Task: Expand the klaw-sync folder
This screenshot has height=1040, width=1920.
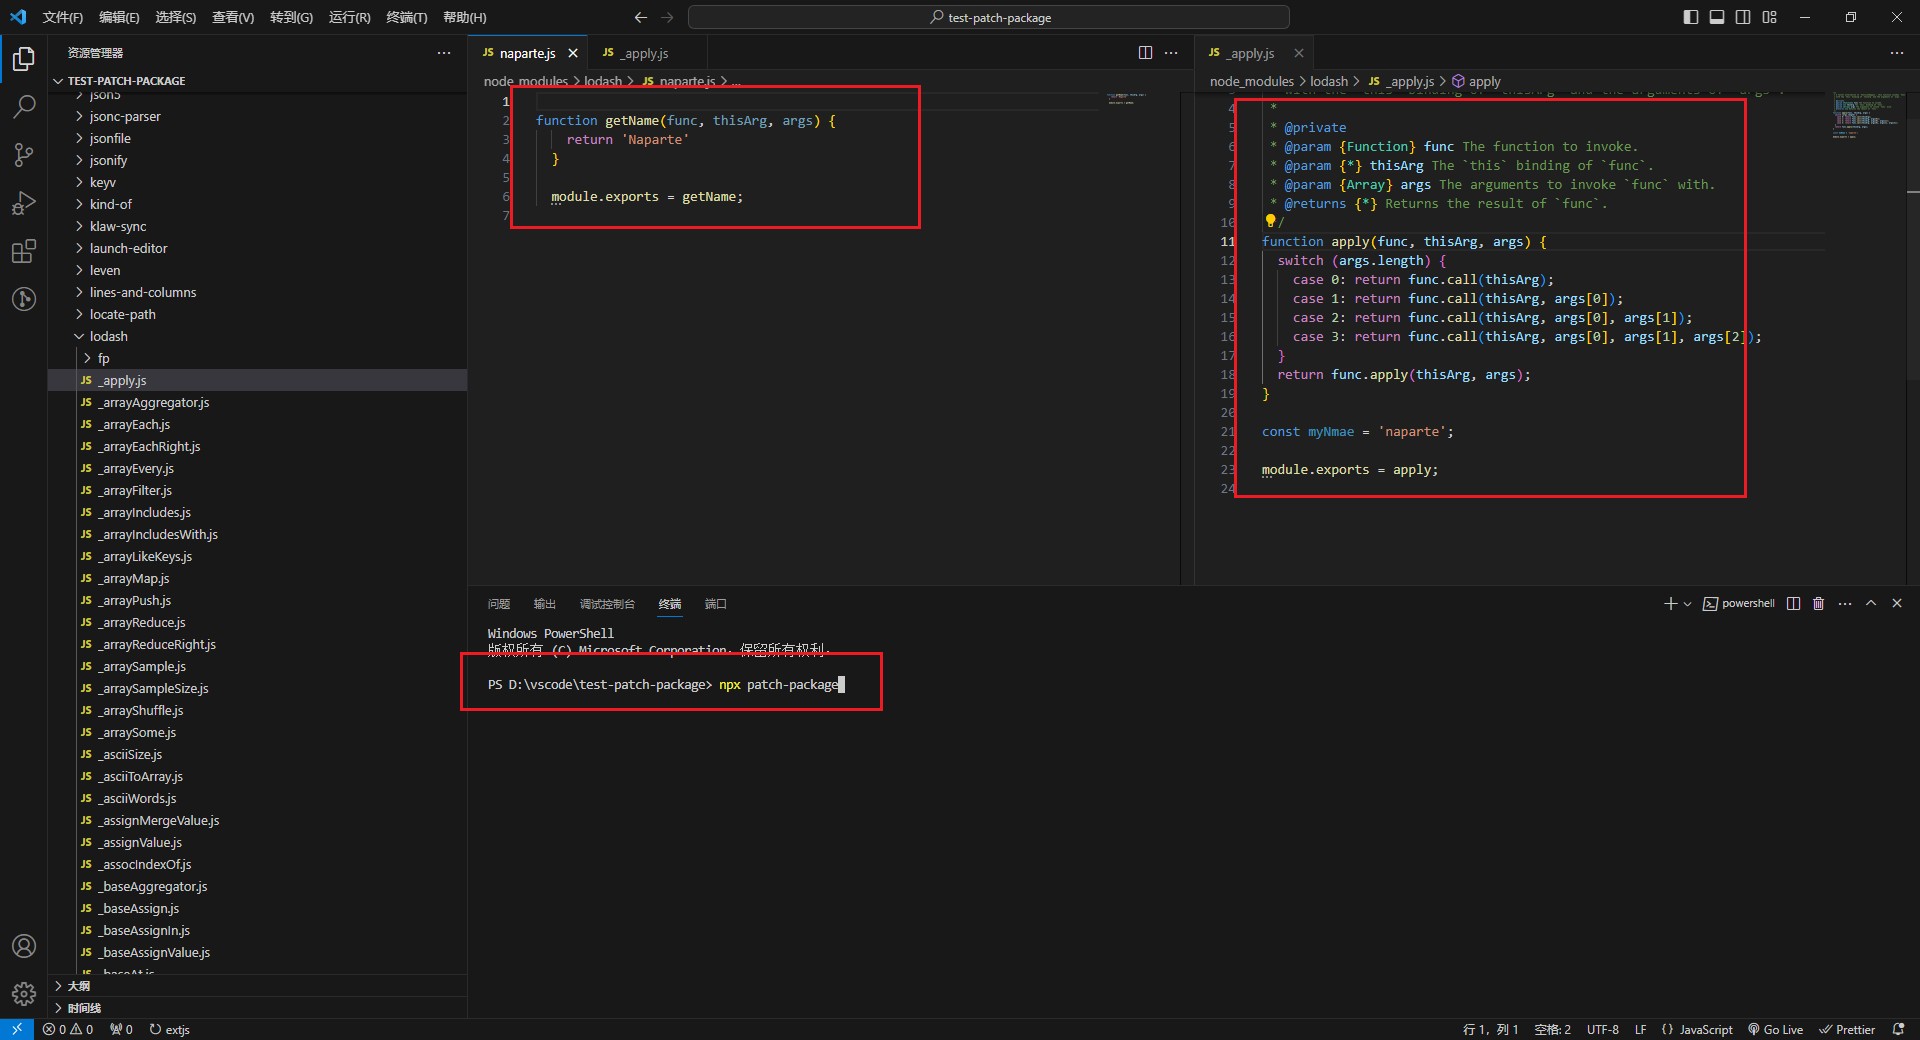Action: point(117,227)
